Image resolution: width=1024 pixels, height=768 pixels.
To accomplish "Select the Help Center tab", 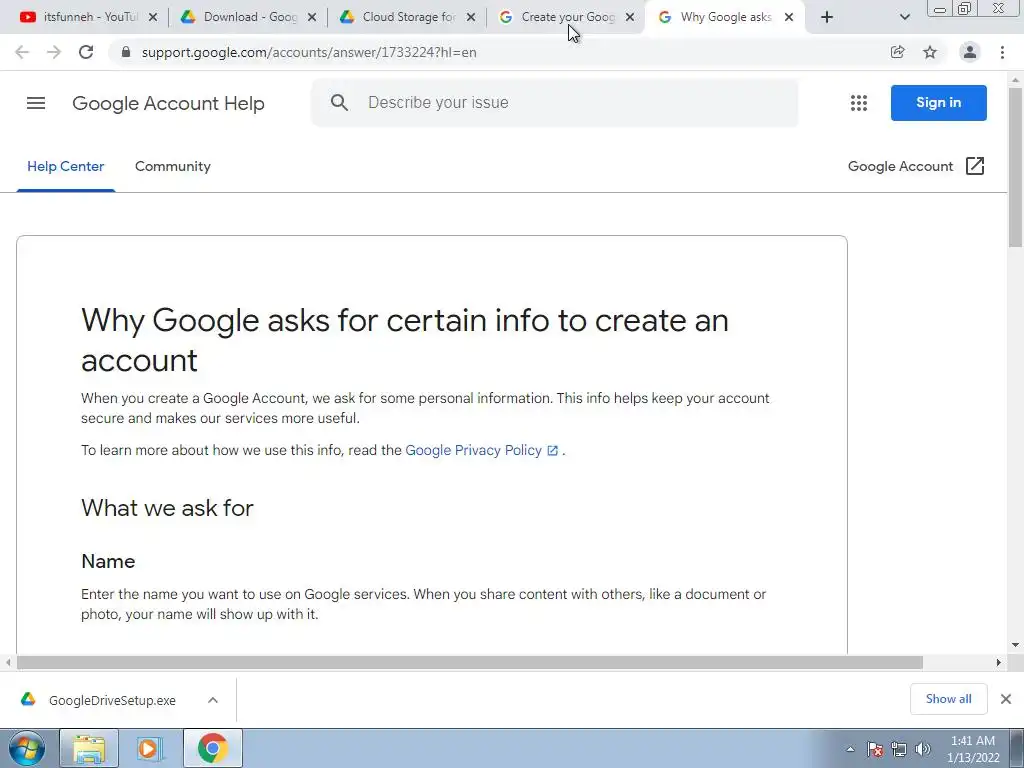I will (65, 167).
